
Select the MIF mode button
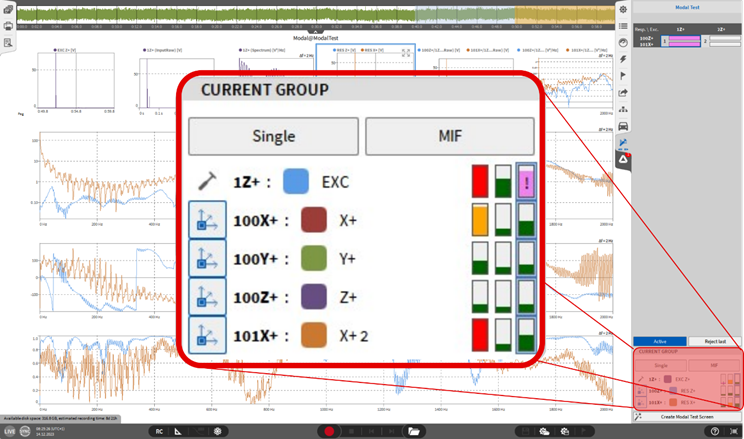(x=449, y=136)
